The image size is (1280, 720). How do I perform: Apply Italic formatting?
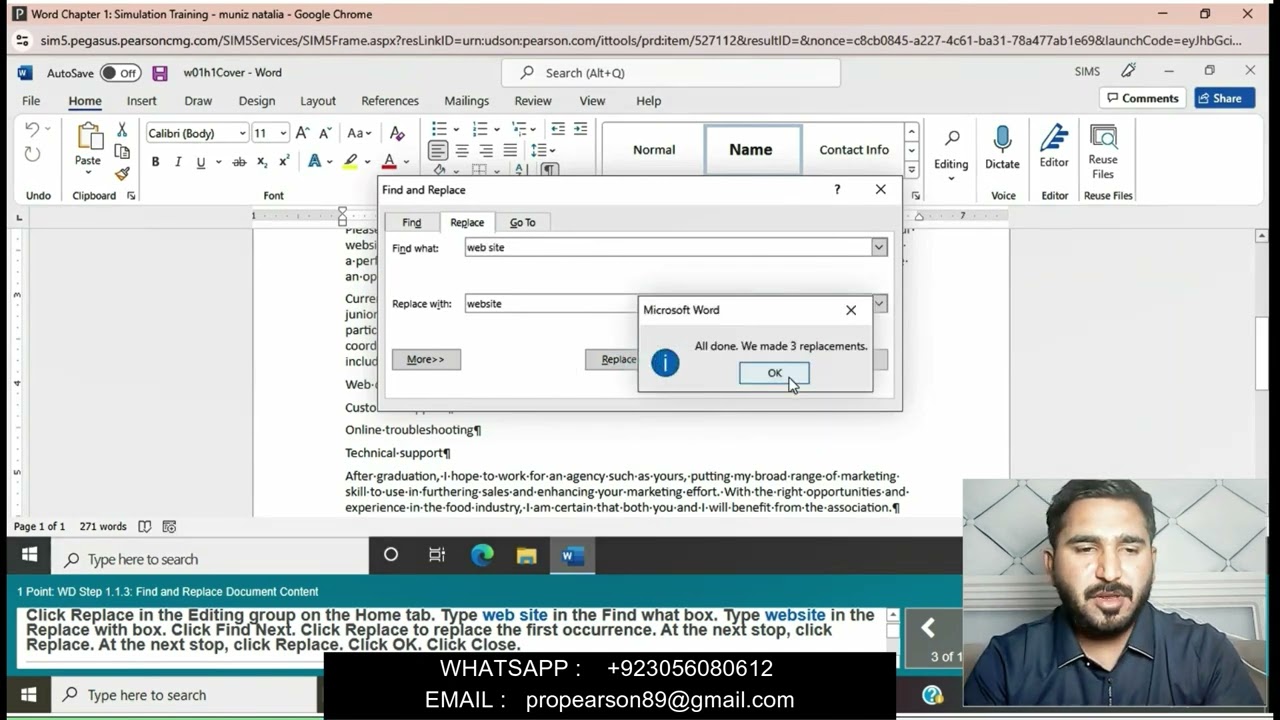click(x=178, y=162)
